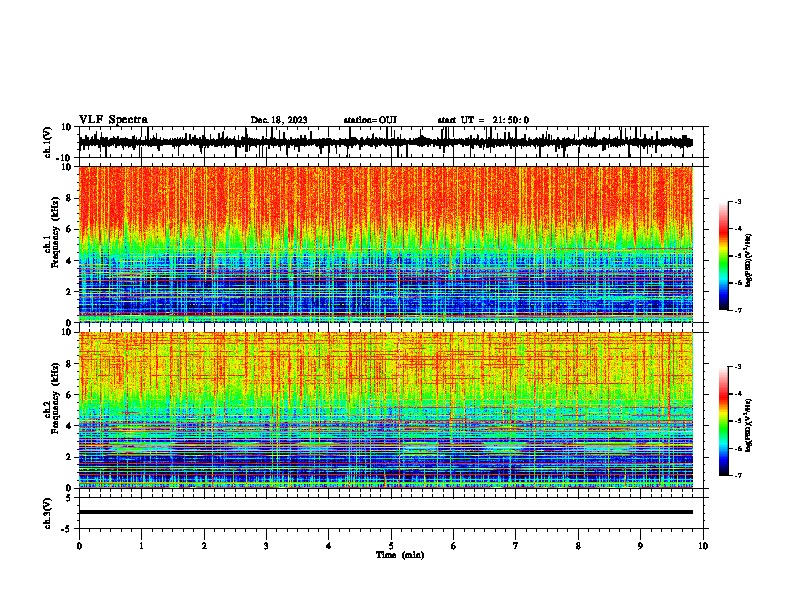Click the 8 kHz tick label of ch.1 spectrogram
Image resolution: width=792 pixels, height=612 pixels.
[x=69, y=198]
